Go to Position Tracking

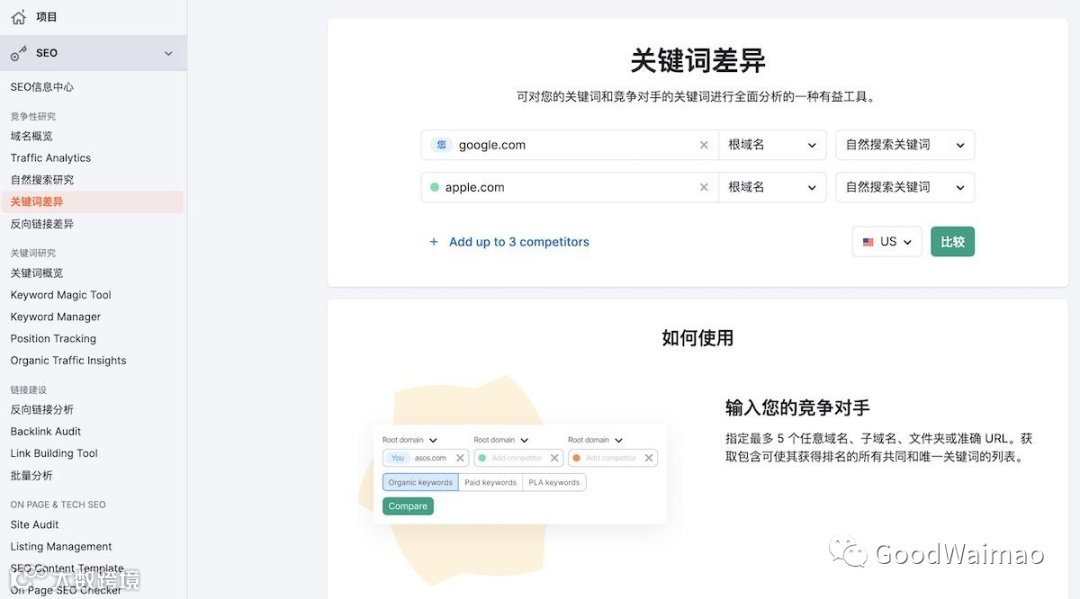click(x=53, y=339)
